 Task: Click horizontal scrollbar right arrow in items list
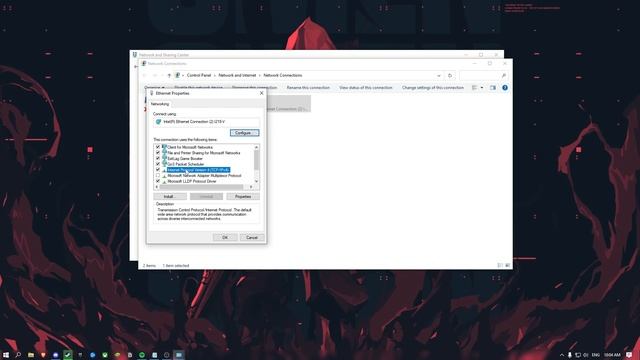[251, 187]
